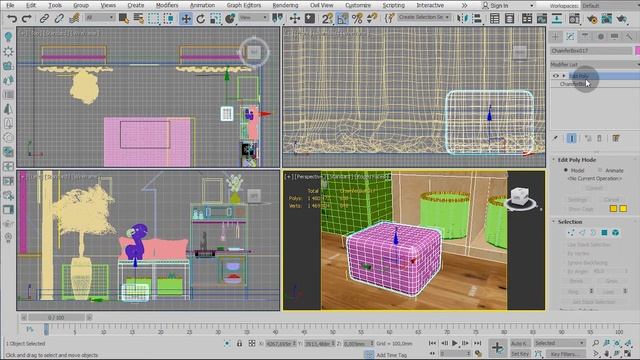Screen dimensions: 640x360
Task: Select Vertex sub-object level icon
Action: pyautogui.click(x=571, y=233)
